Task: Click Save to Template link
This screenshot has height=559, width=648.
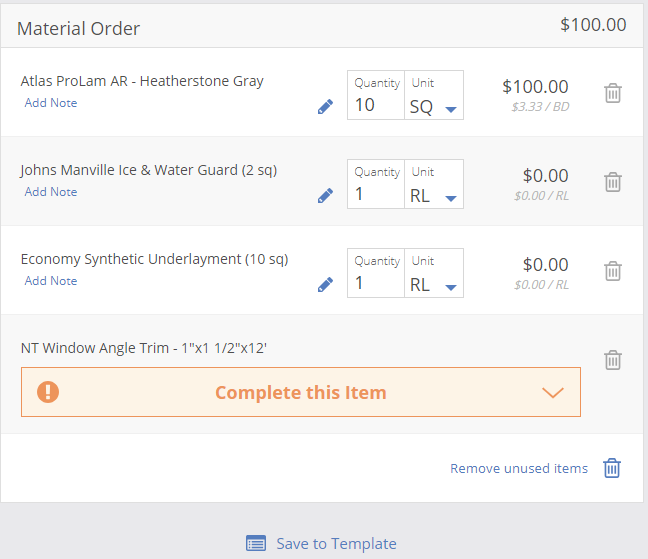Action: [x=336, y=544]
